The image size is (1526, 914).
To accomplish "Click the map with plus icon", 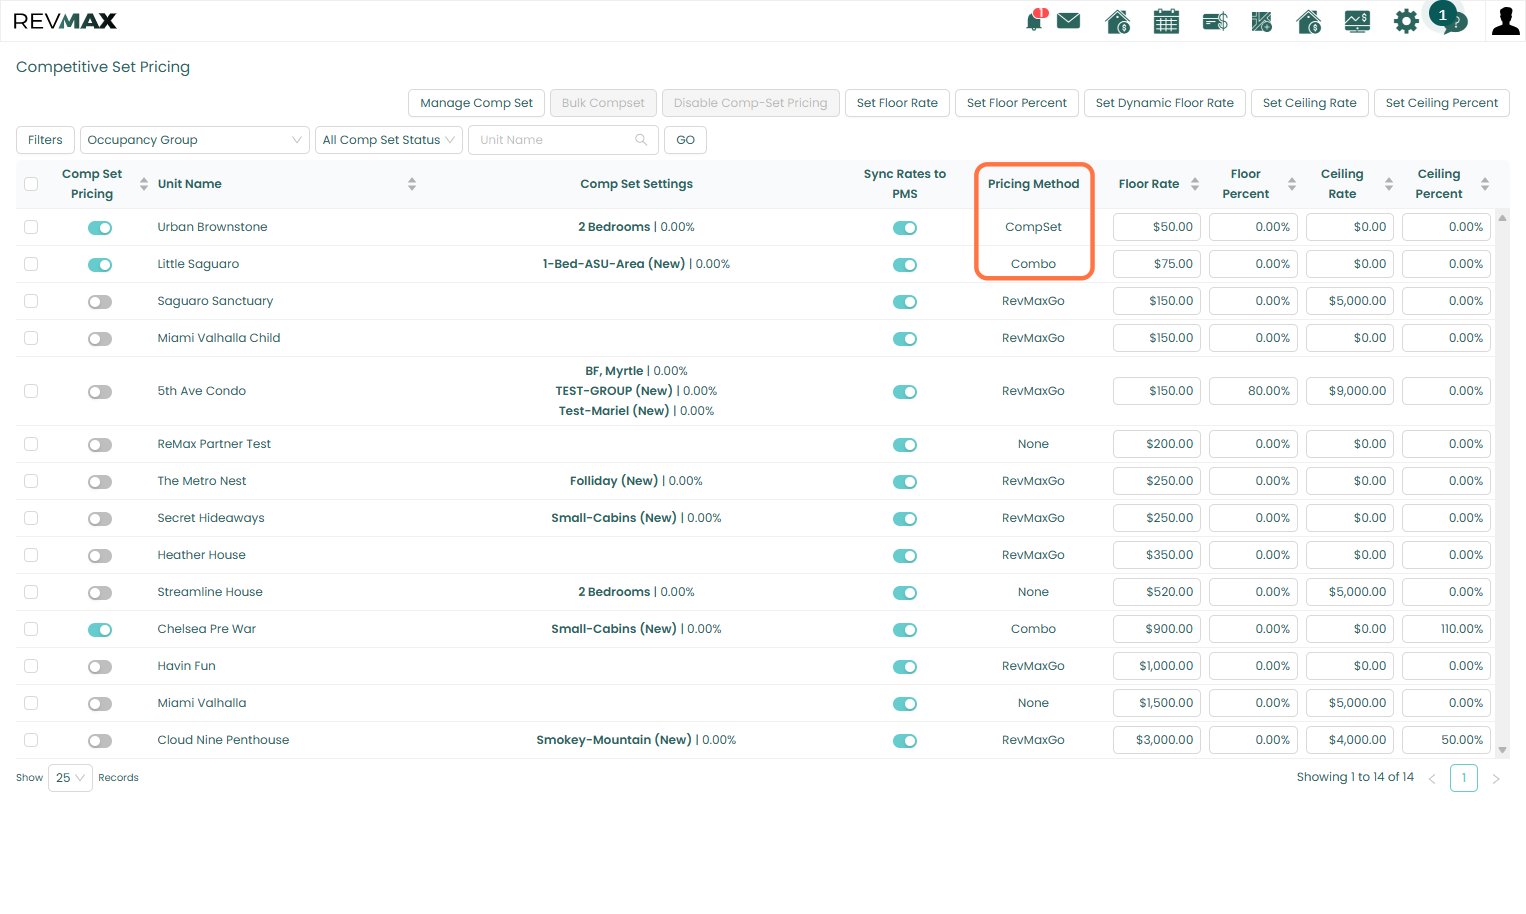I will [1262, 21].
